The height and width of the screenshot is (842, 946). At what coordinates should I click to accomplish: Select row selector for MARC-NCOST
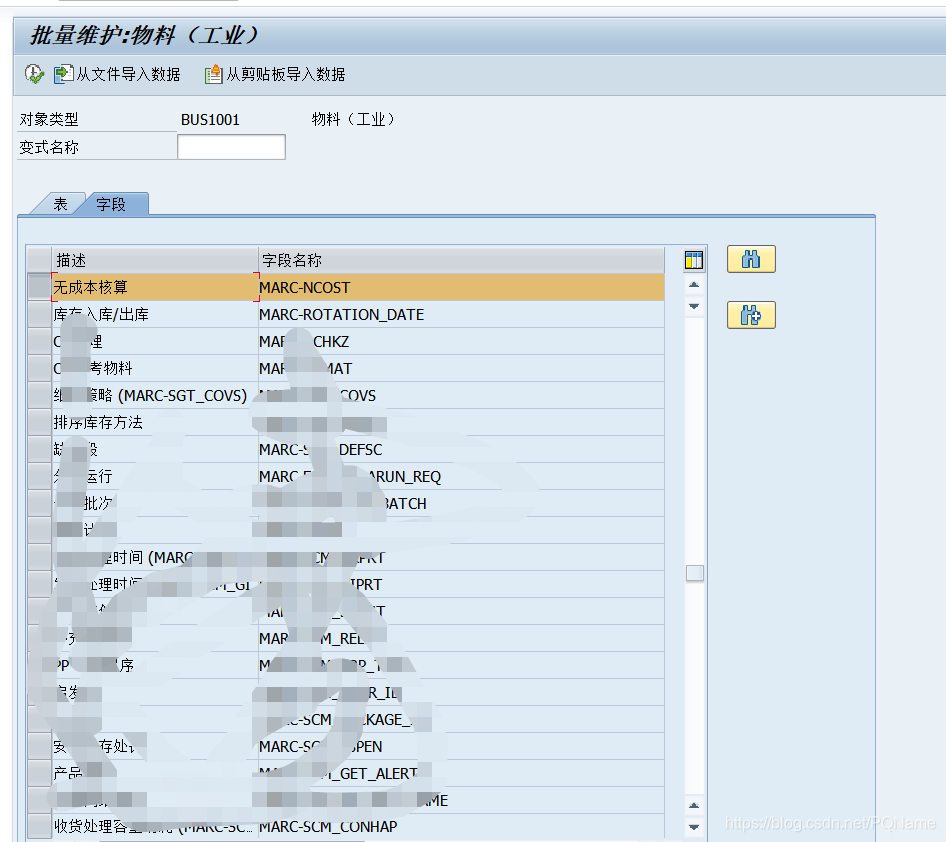coord(39,287)
